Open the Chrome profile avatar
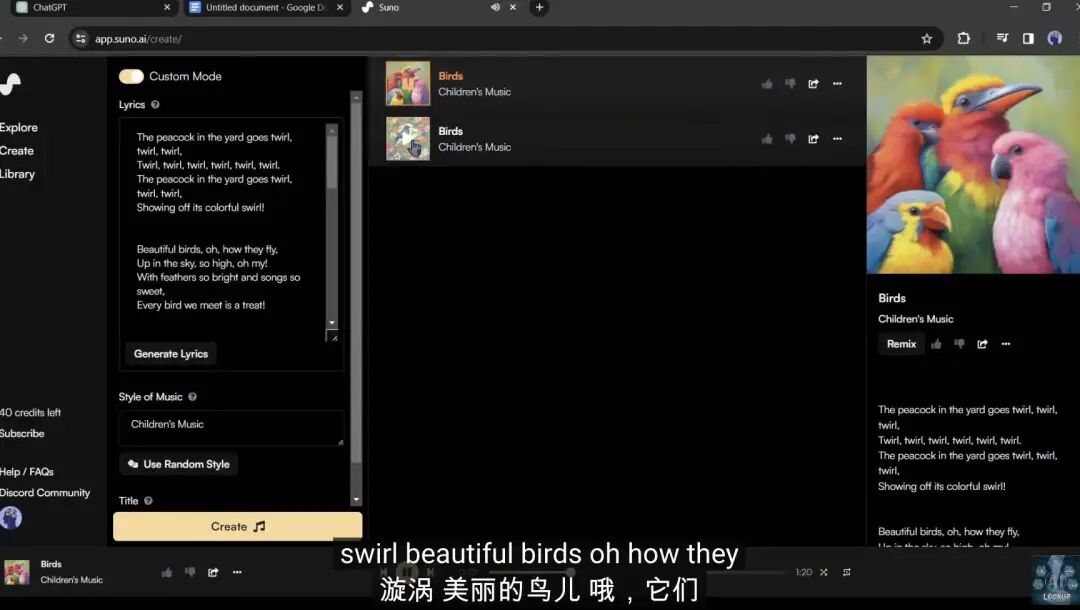1080x610 pixels. [1055, 39]
